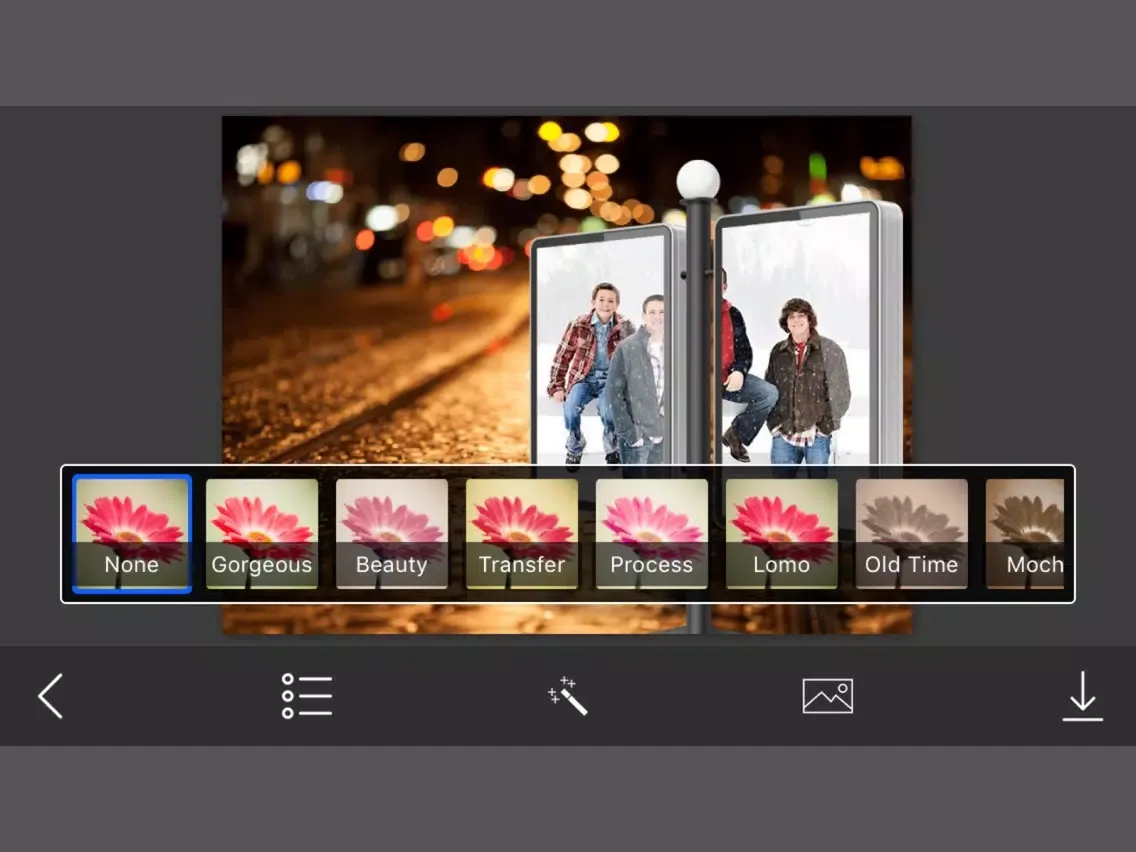This screenshot has width=1136, height=852.
Task: Select the Lomo filter
Action: coord(782,534)
